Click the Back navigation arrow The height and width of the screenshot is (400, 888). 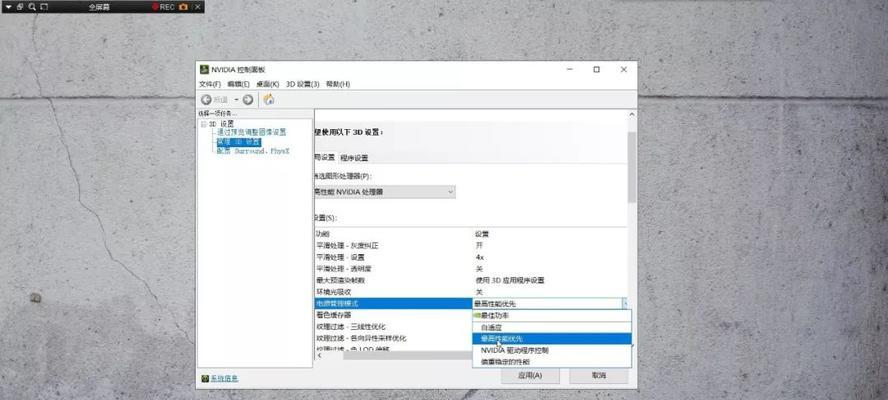click(x=206, y=100)
